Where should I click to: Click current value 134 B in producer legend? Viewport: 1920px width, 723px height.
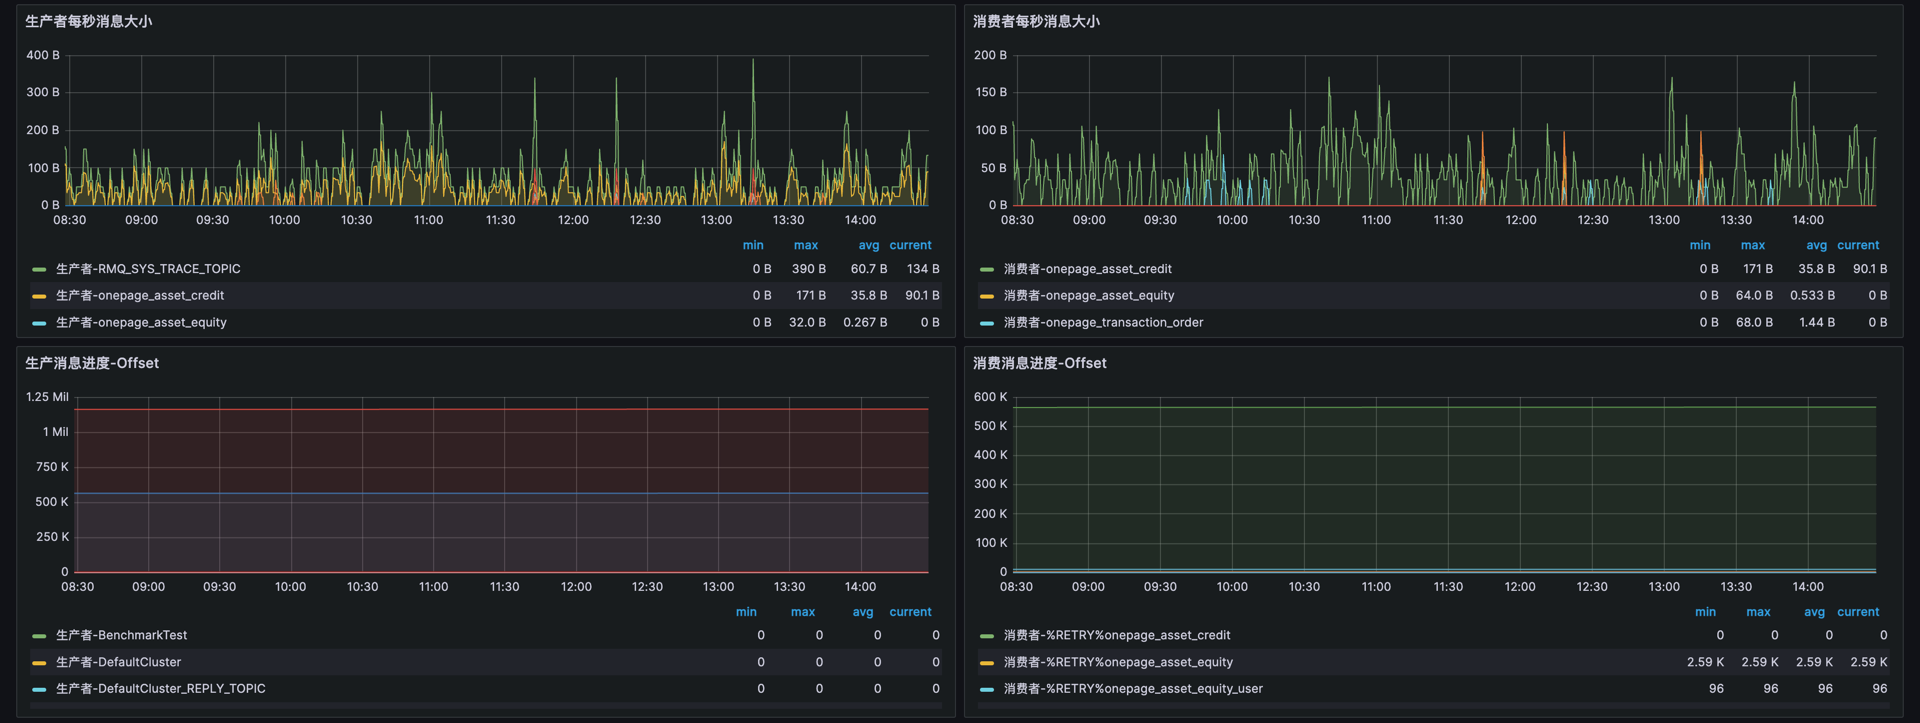923,269
